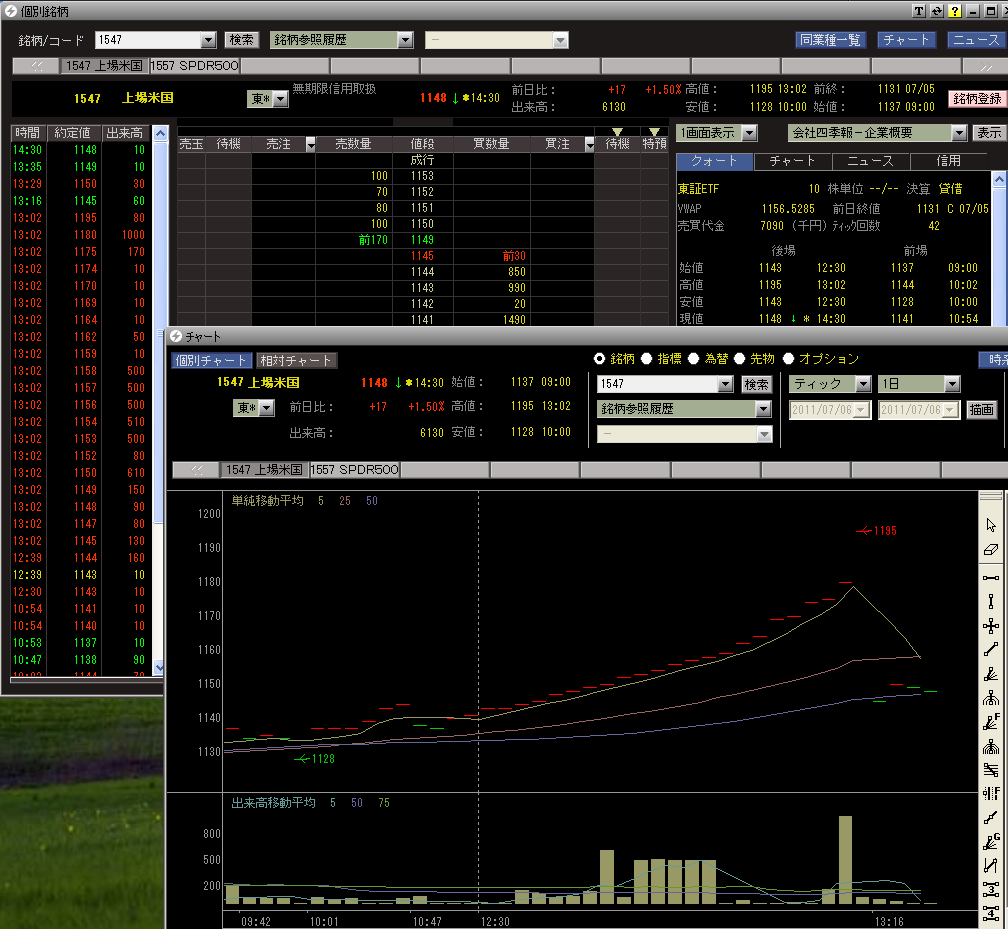This screenshot has width=1008, height=929.
Task: Select the 為替 radio button
Action: [693, 359]
